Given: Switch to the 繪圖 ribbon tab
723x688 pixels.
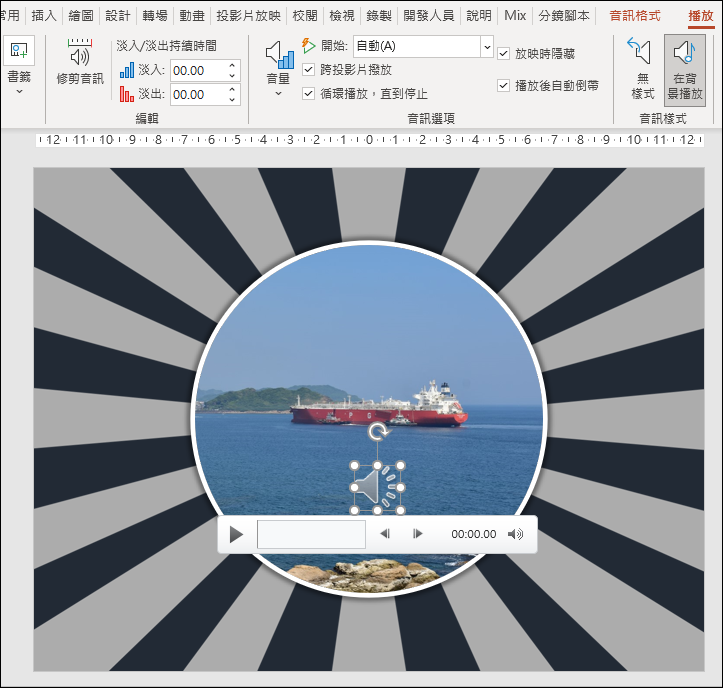Looking at the screenshot, I should (81, 16).
